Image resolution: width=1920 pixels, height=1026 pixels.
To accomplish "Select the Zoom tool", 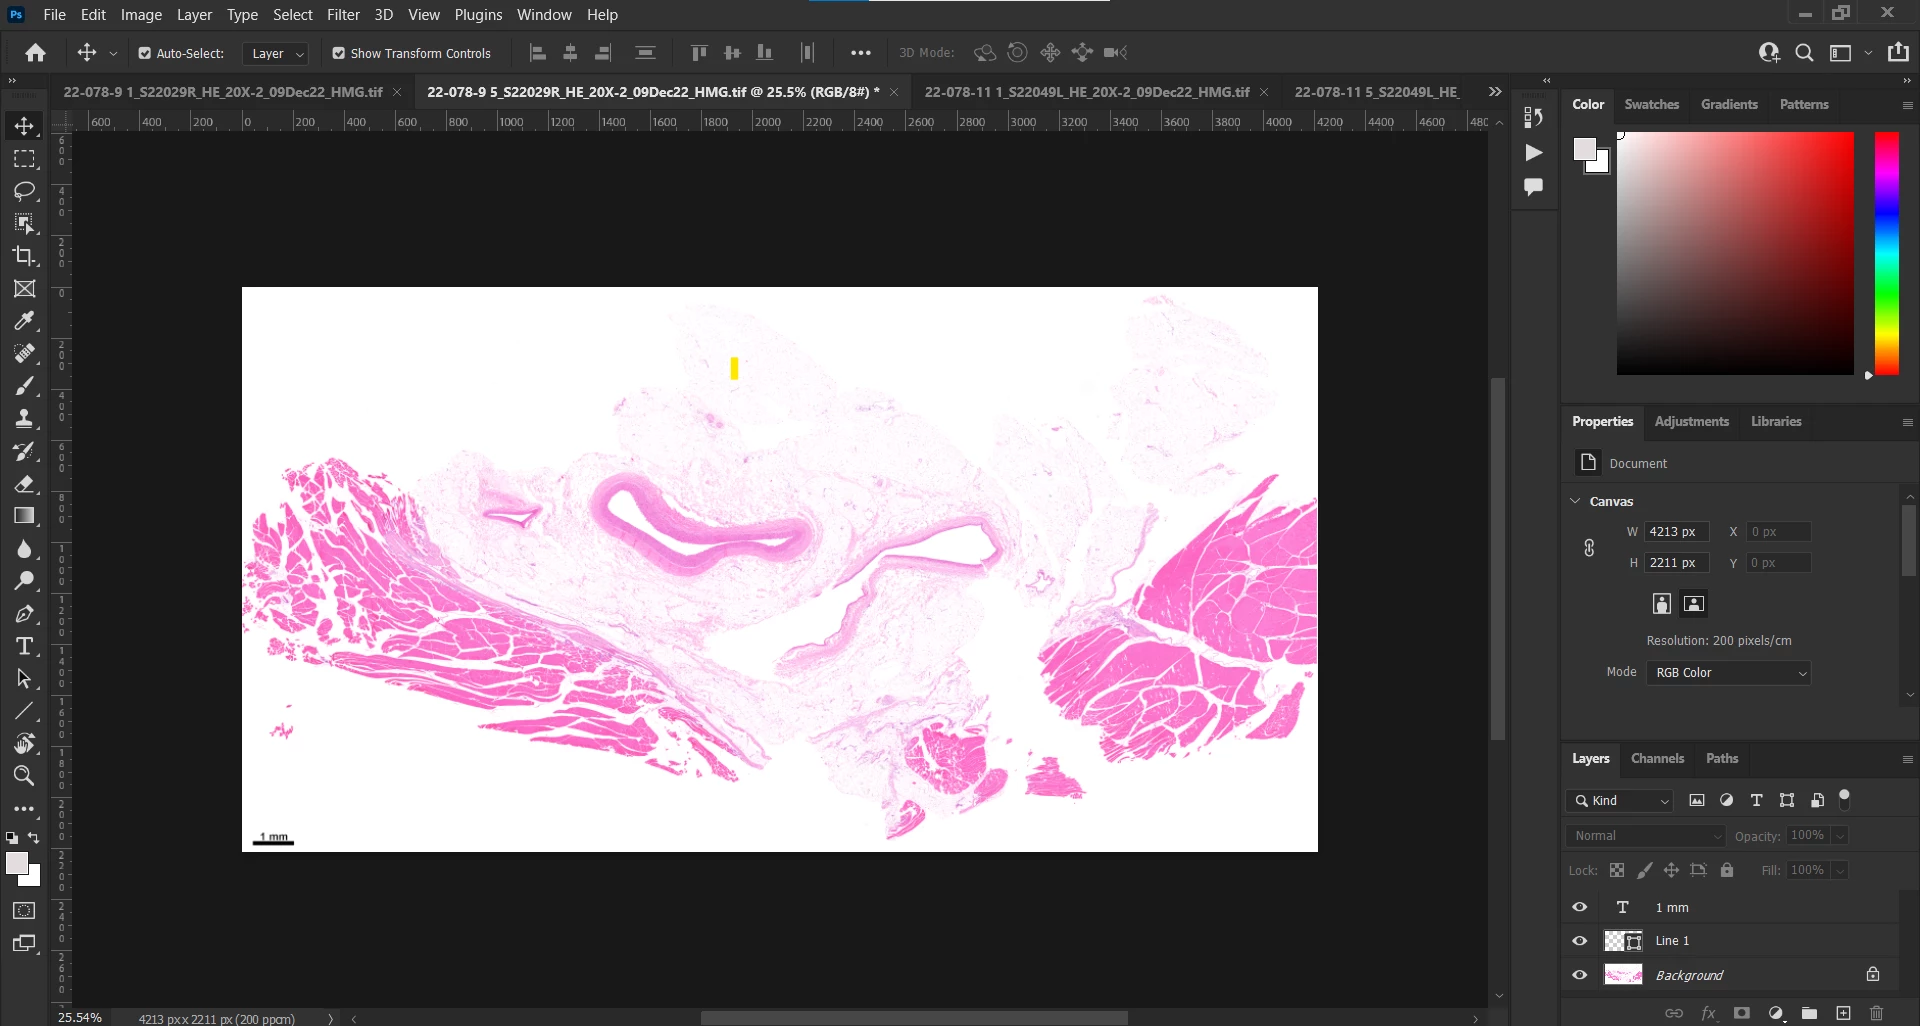I will [24, 776].
